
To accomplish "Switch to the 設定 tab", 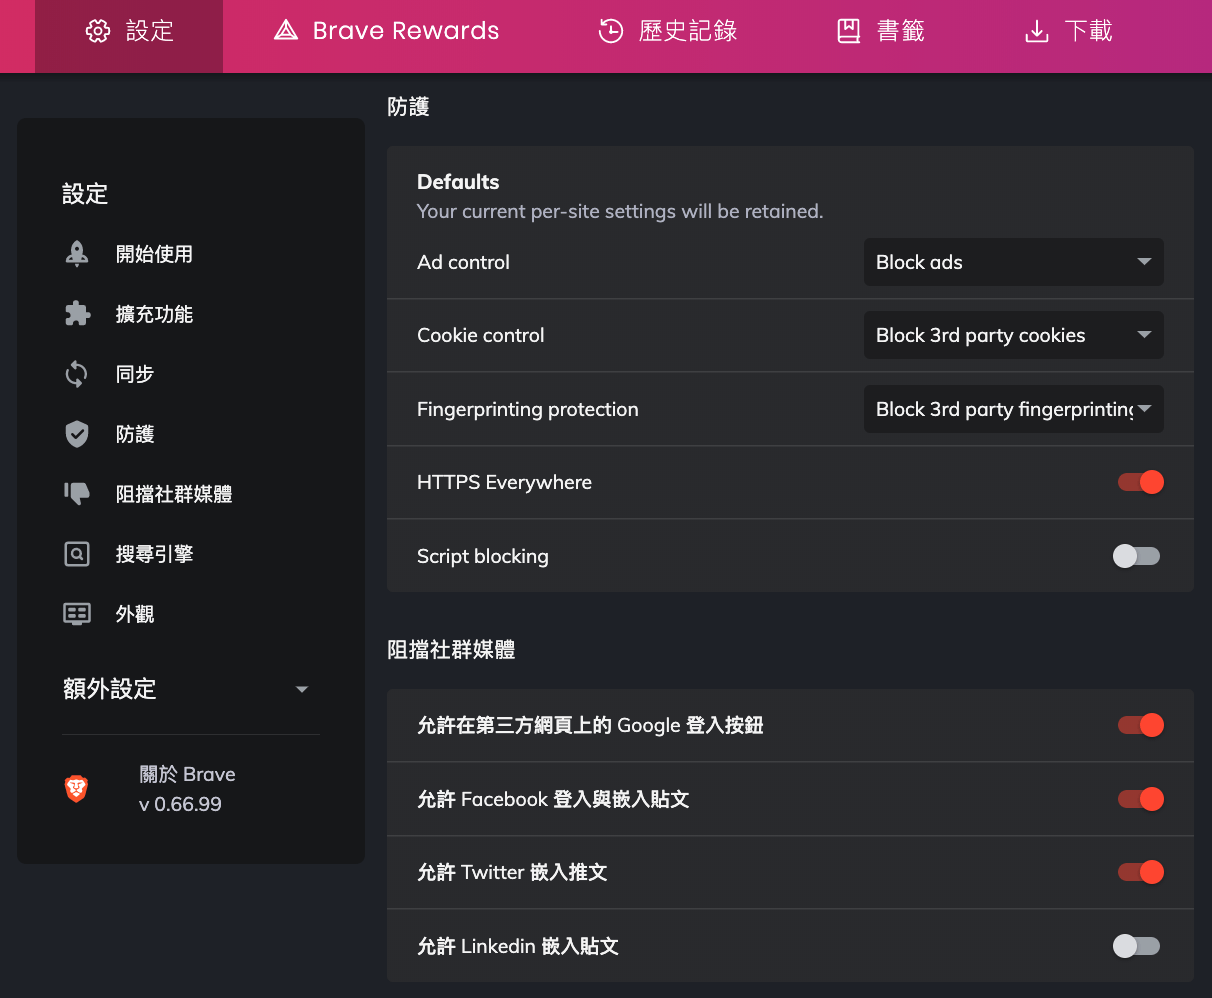I will [129, 36].
